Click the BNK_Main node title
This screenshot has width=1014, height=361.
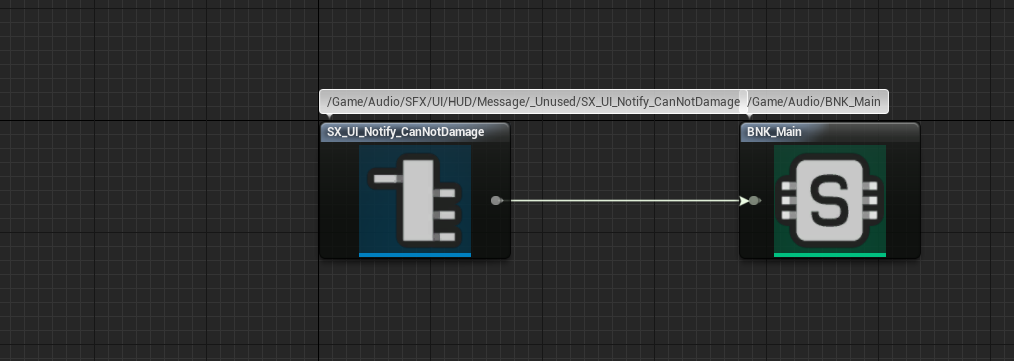point(774,132)
